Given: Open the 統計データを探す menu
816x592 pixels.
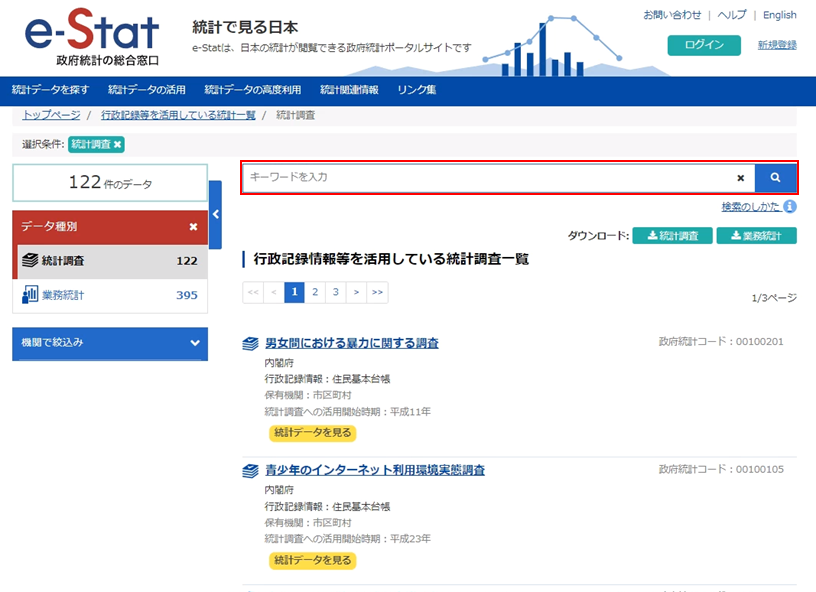Looking at the screenshot, I should tap(50, 90).
